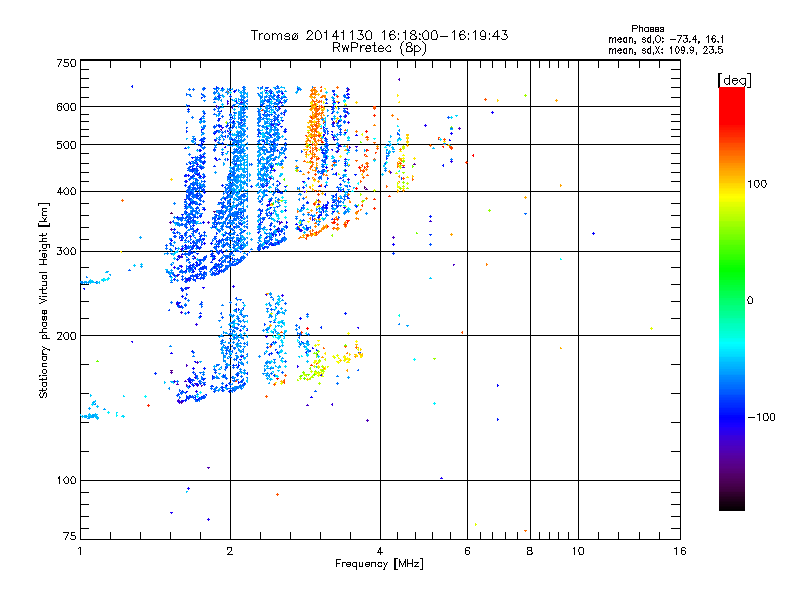
Task: Click the plot title 'Tromsø 20141130 16:18:00-16:19:43'
Action: (x=379, y=35)
